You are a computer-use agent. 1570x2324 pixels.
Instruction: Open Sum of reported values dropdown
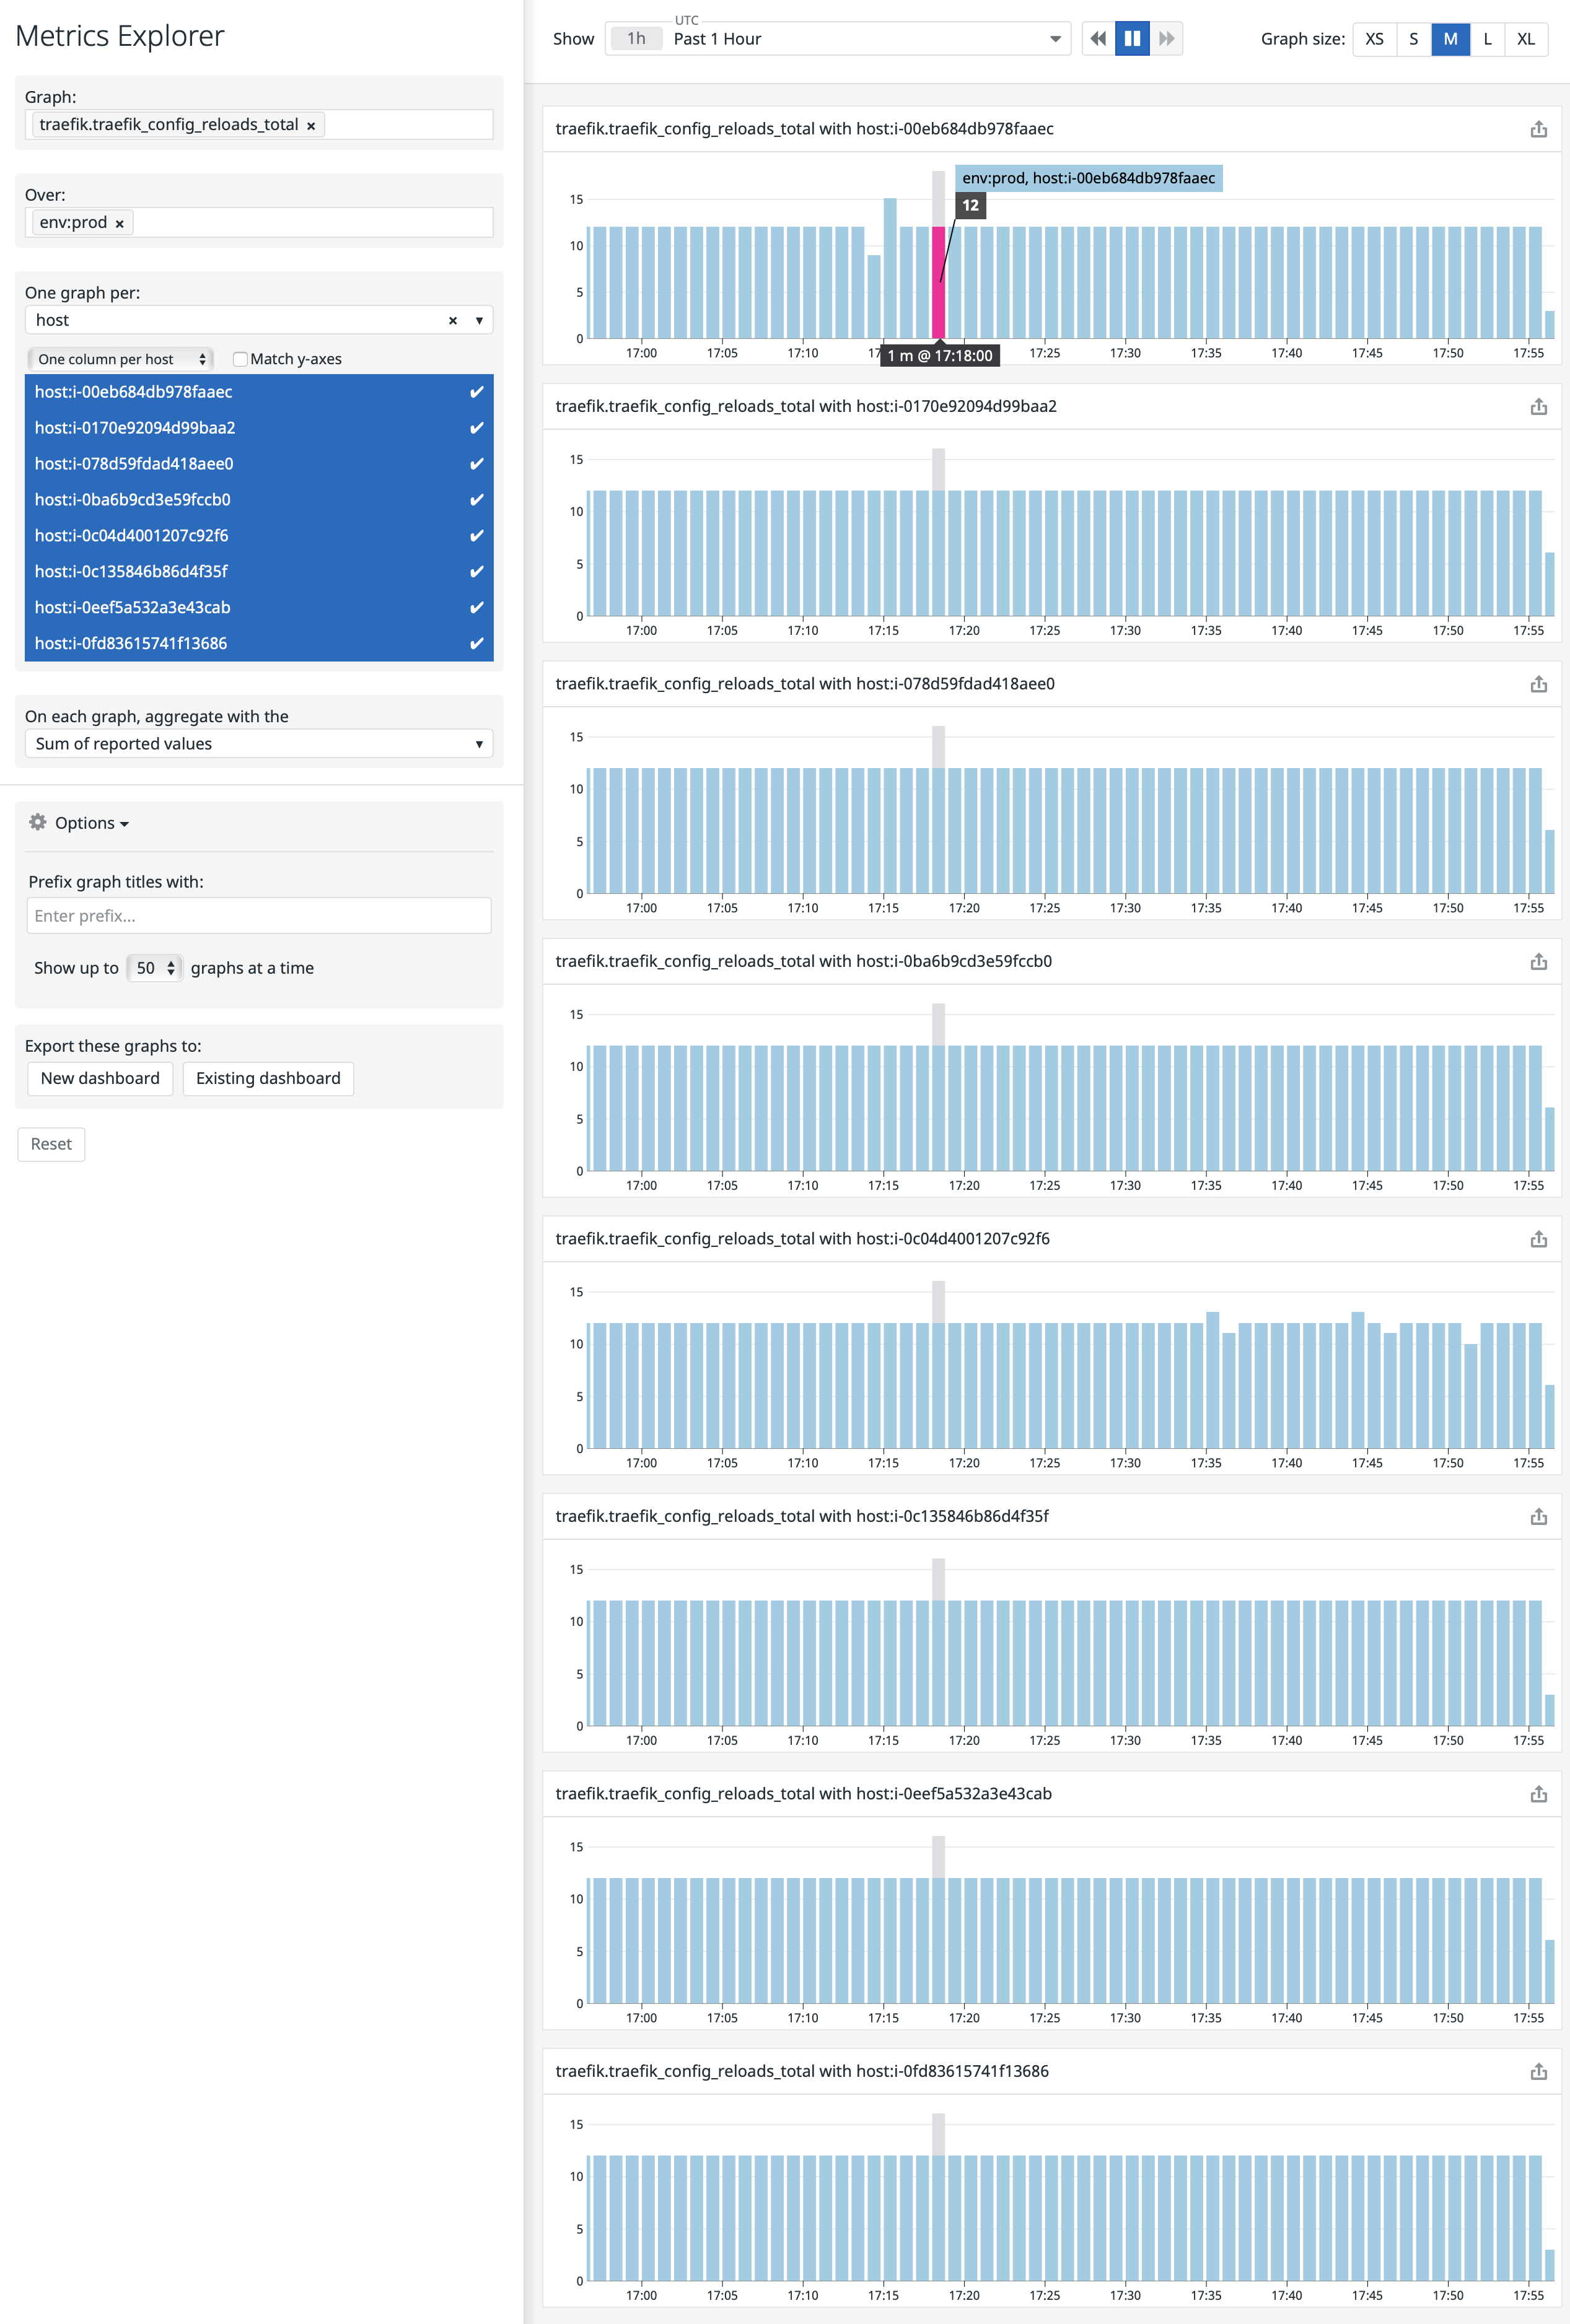(258, 744)
